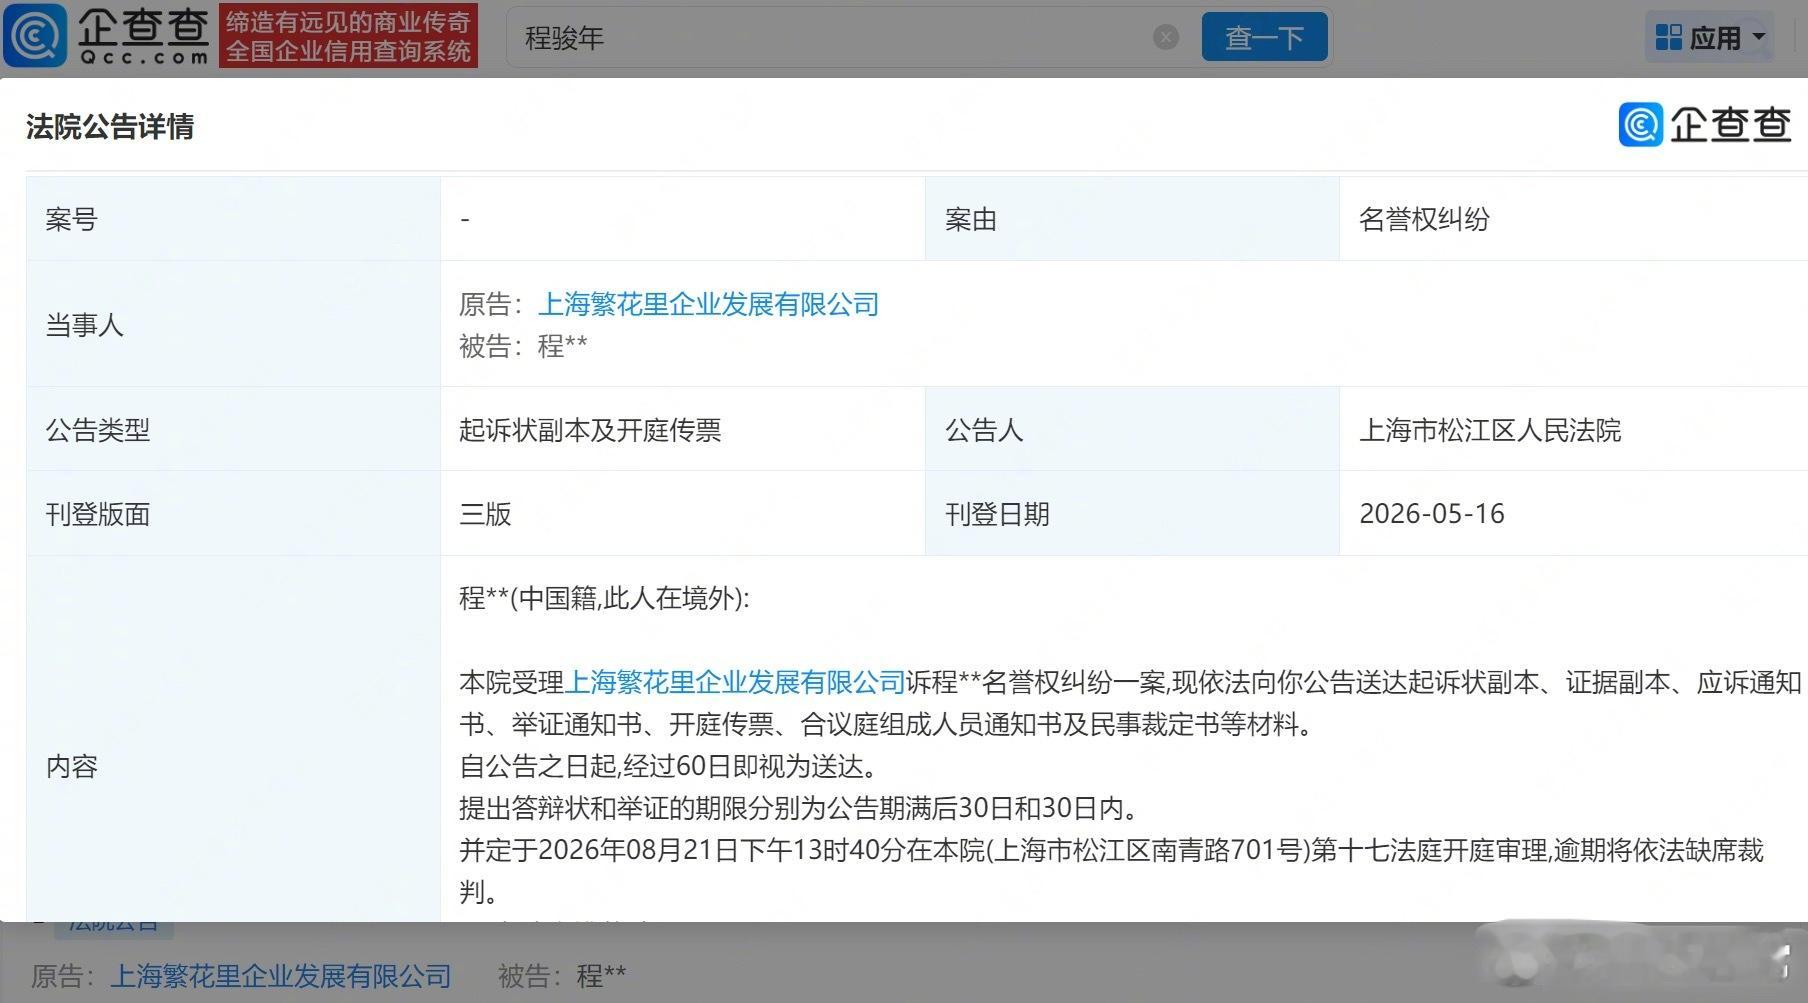1808x1003 pixels.
Task: Click the 公告类型 label cell
Action: coord(233,430)
